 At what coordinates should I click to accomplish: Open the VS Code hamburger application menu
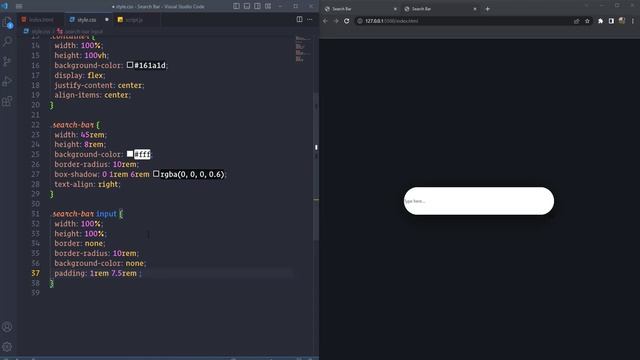point(19,6)
